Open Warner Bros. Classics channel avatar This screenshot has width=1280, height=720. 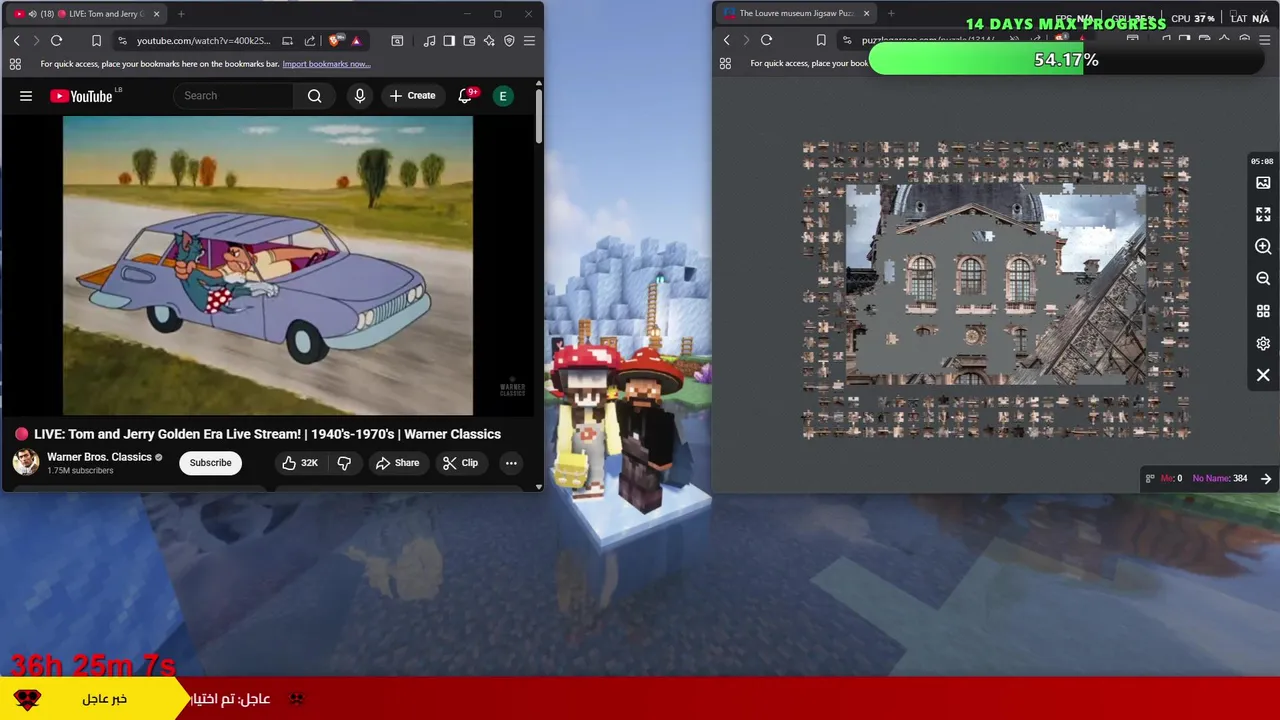tap(26, 462)
